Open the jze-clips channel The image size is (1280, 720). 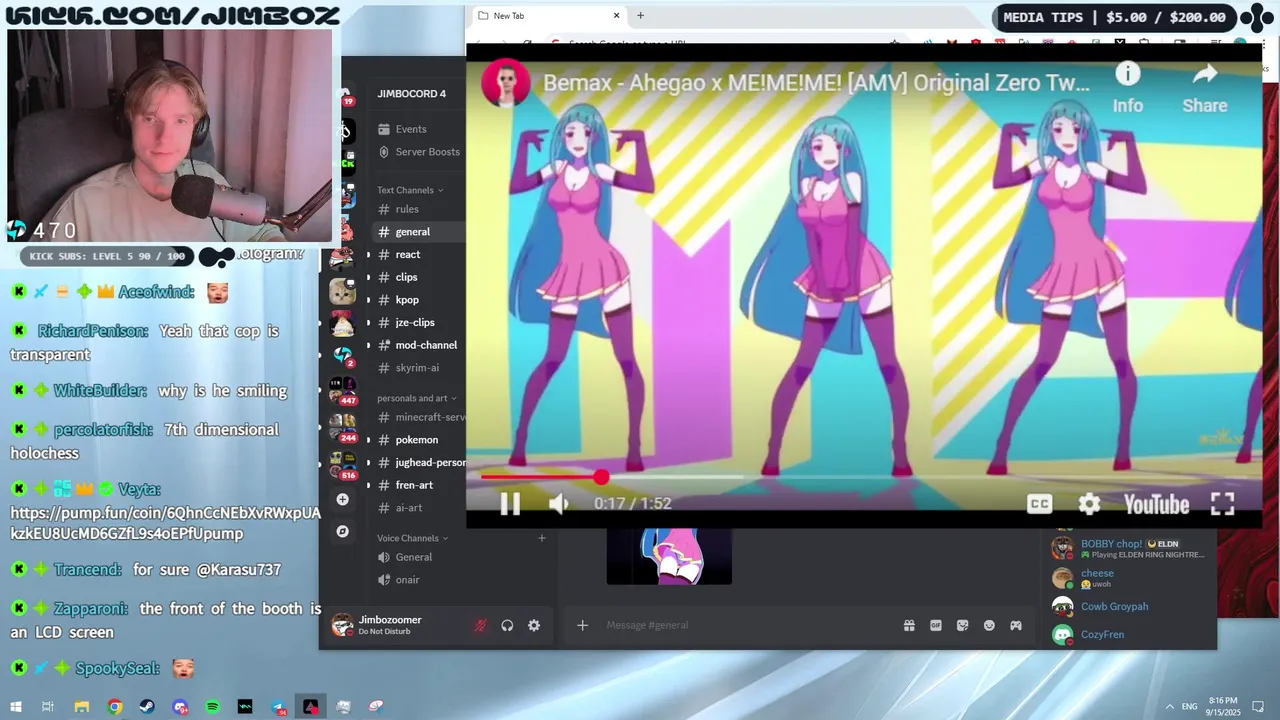click(x=415, y=323)
